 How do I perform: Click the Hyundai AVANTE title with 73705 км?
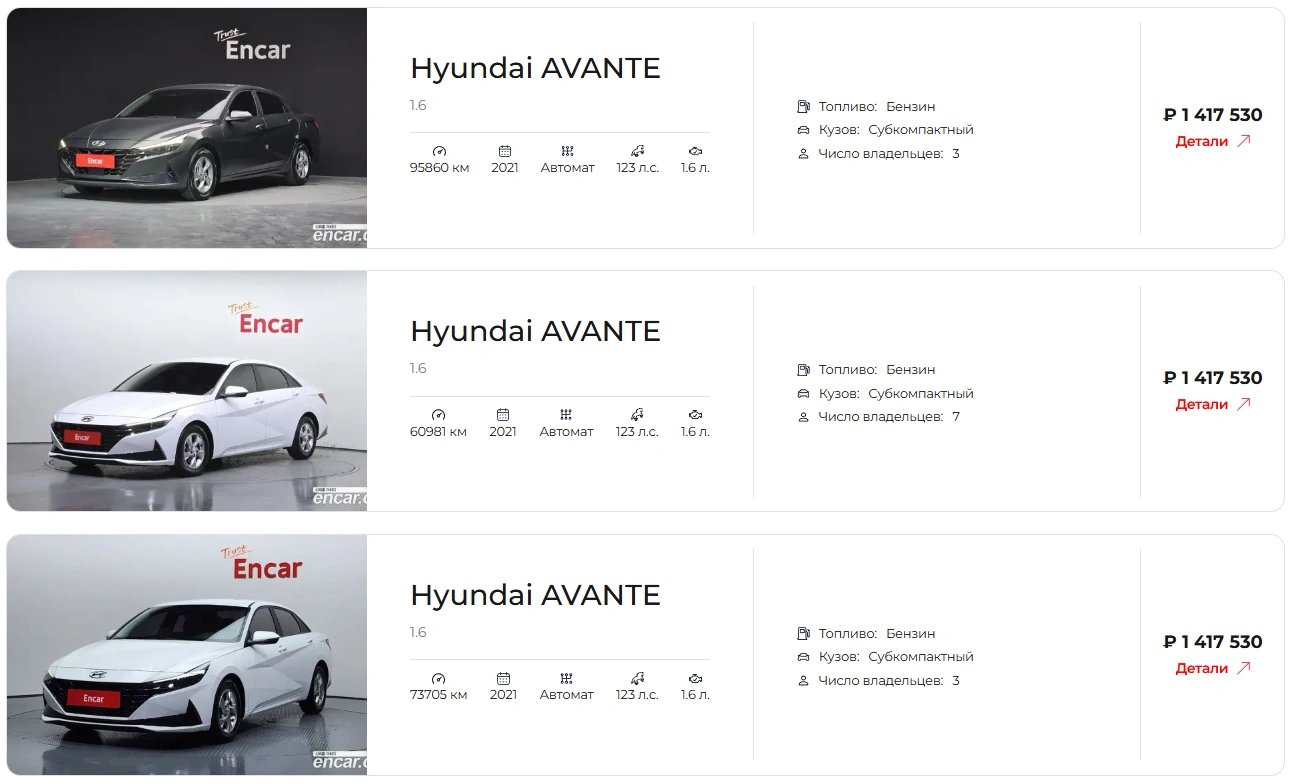(535, 595)
